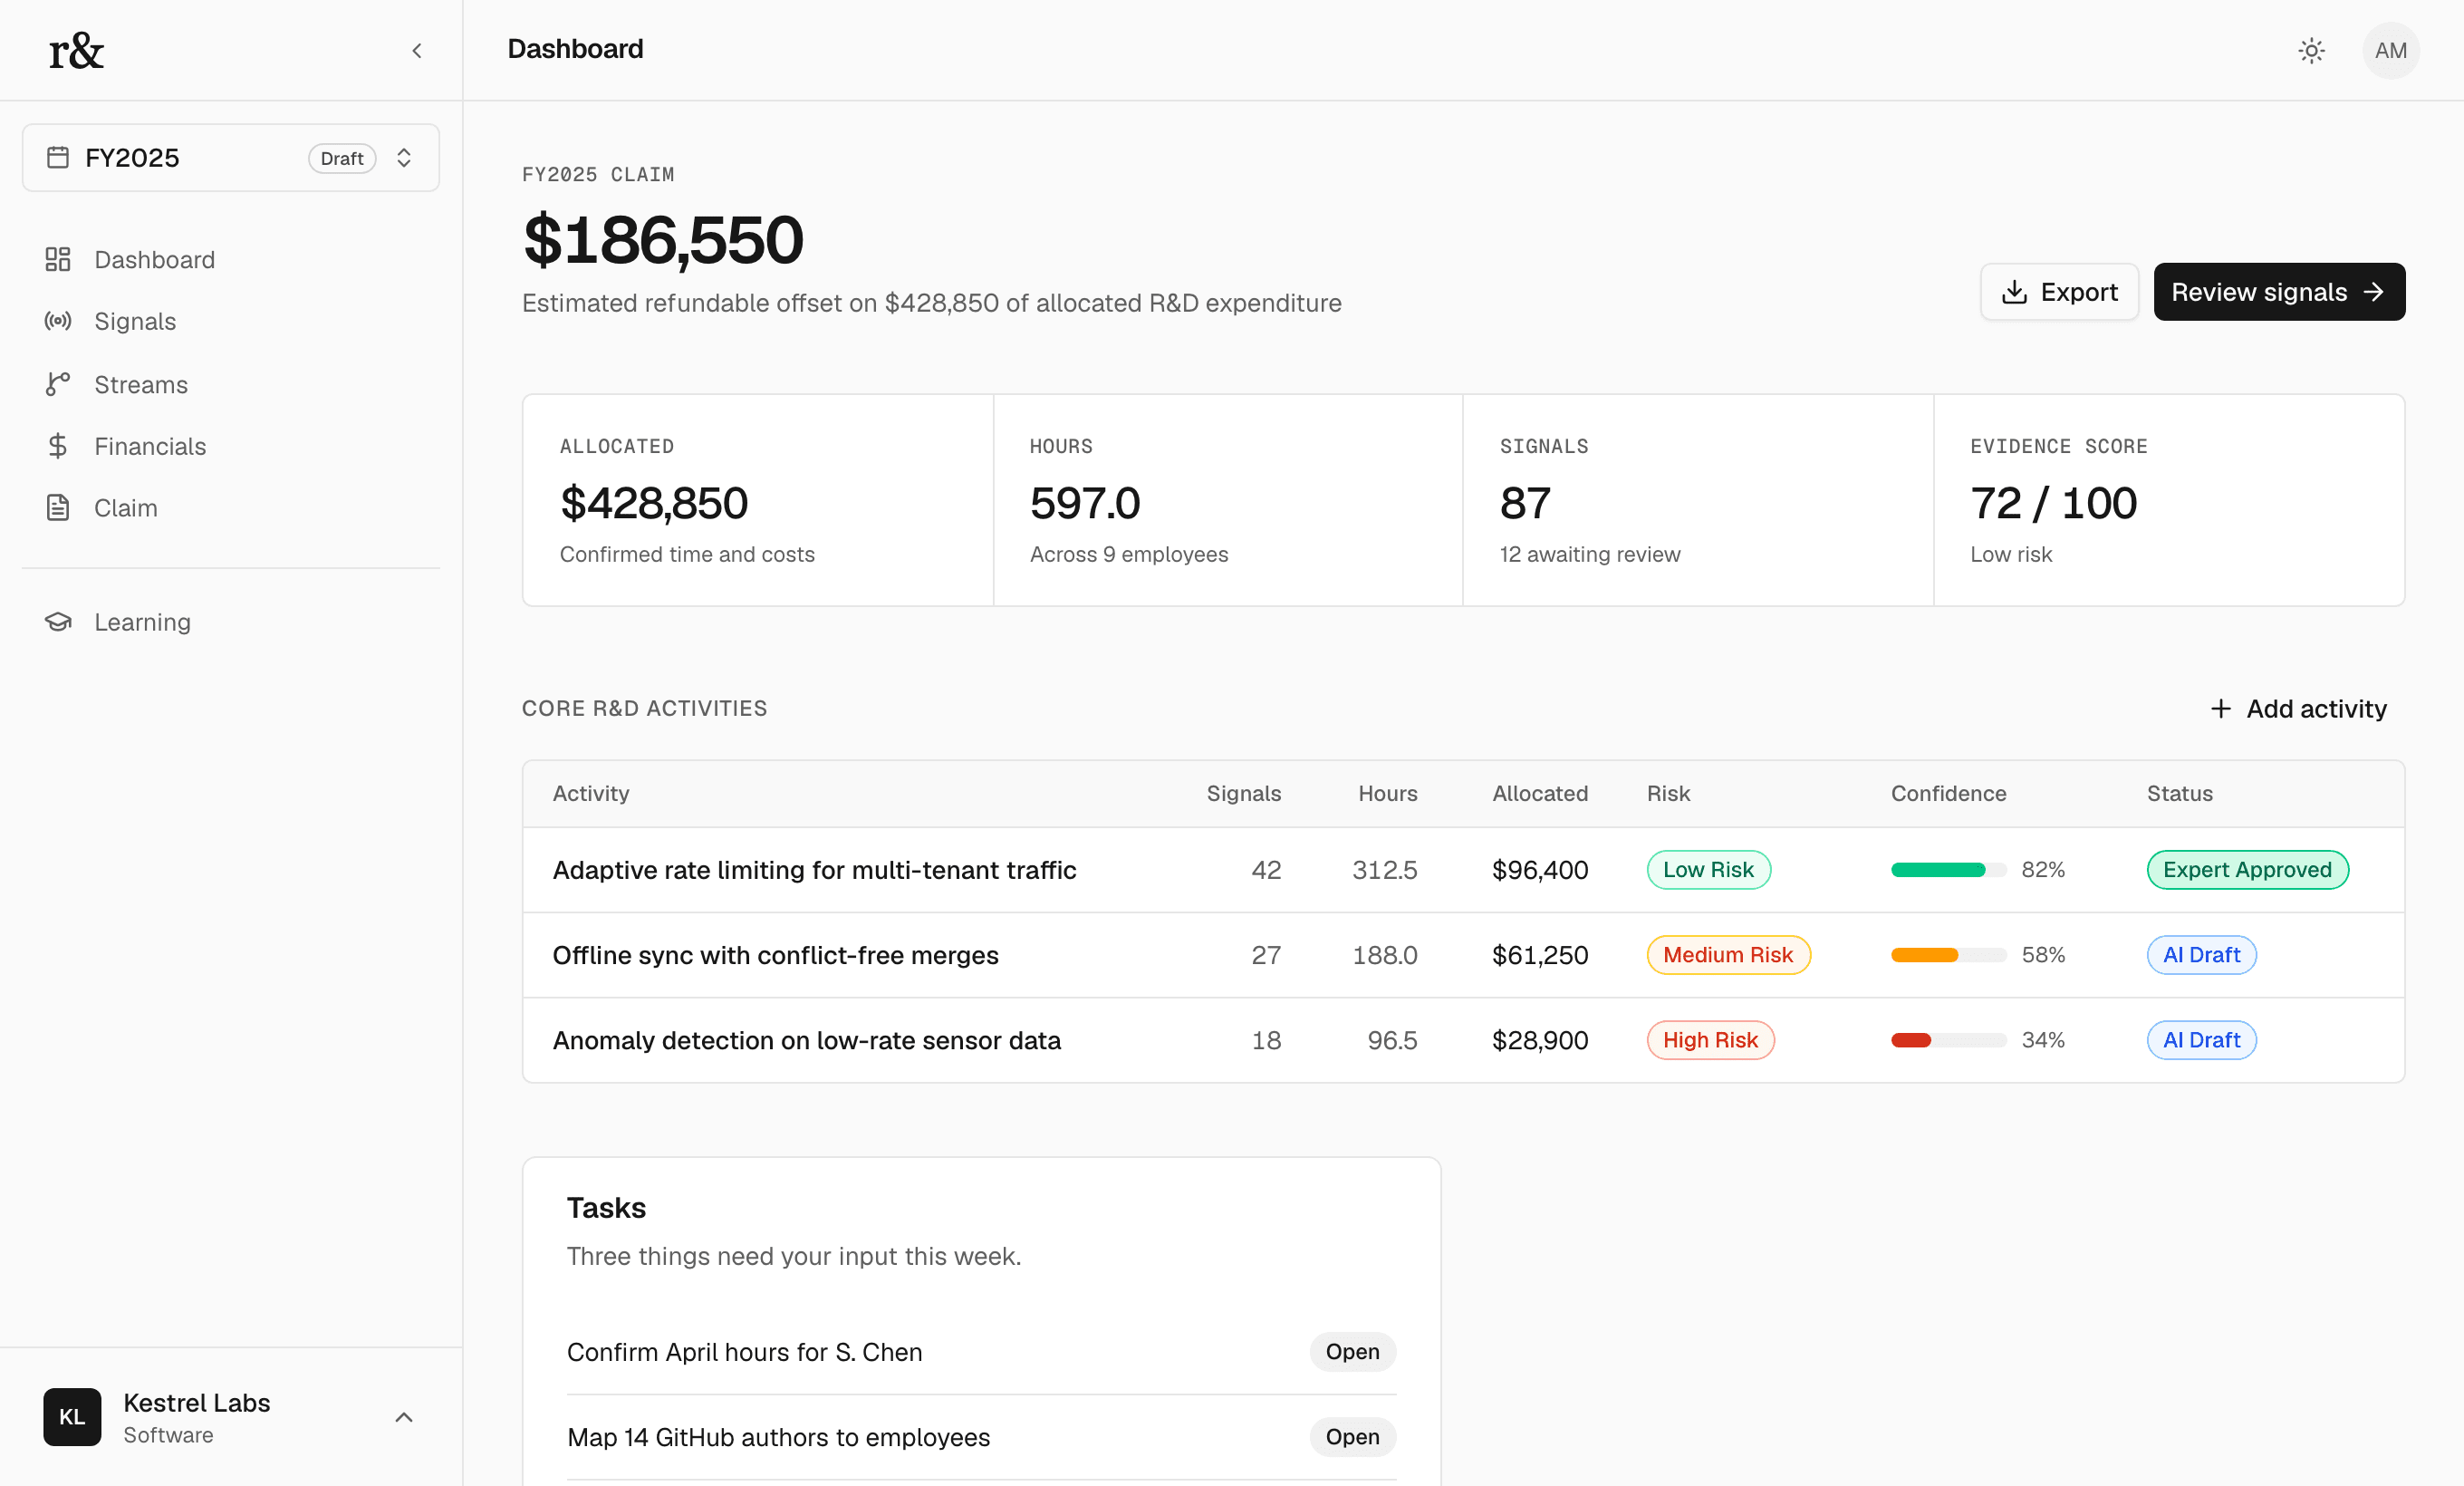The height and width of the screenshot is (1486, 2464).
Task: Click the Financials dollar icon in the sidebar
Action: coord(58,446)
